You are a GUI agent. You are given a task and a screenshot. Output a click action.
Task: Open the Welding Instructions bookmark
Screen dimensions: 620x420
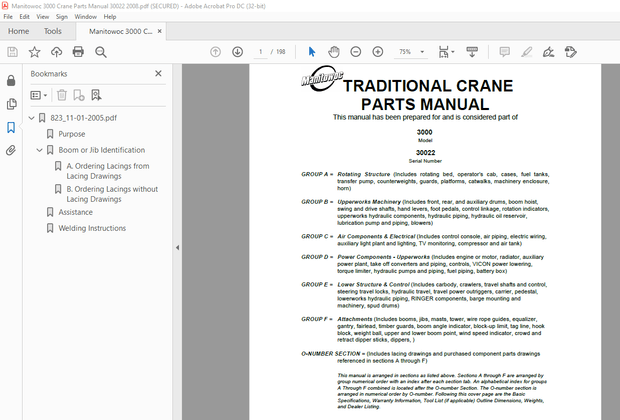(92, 228)
